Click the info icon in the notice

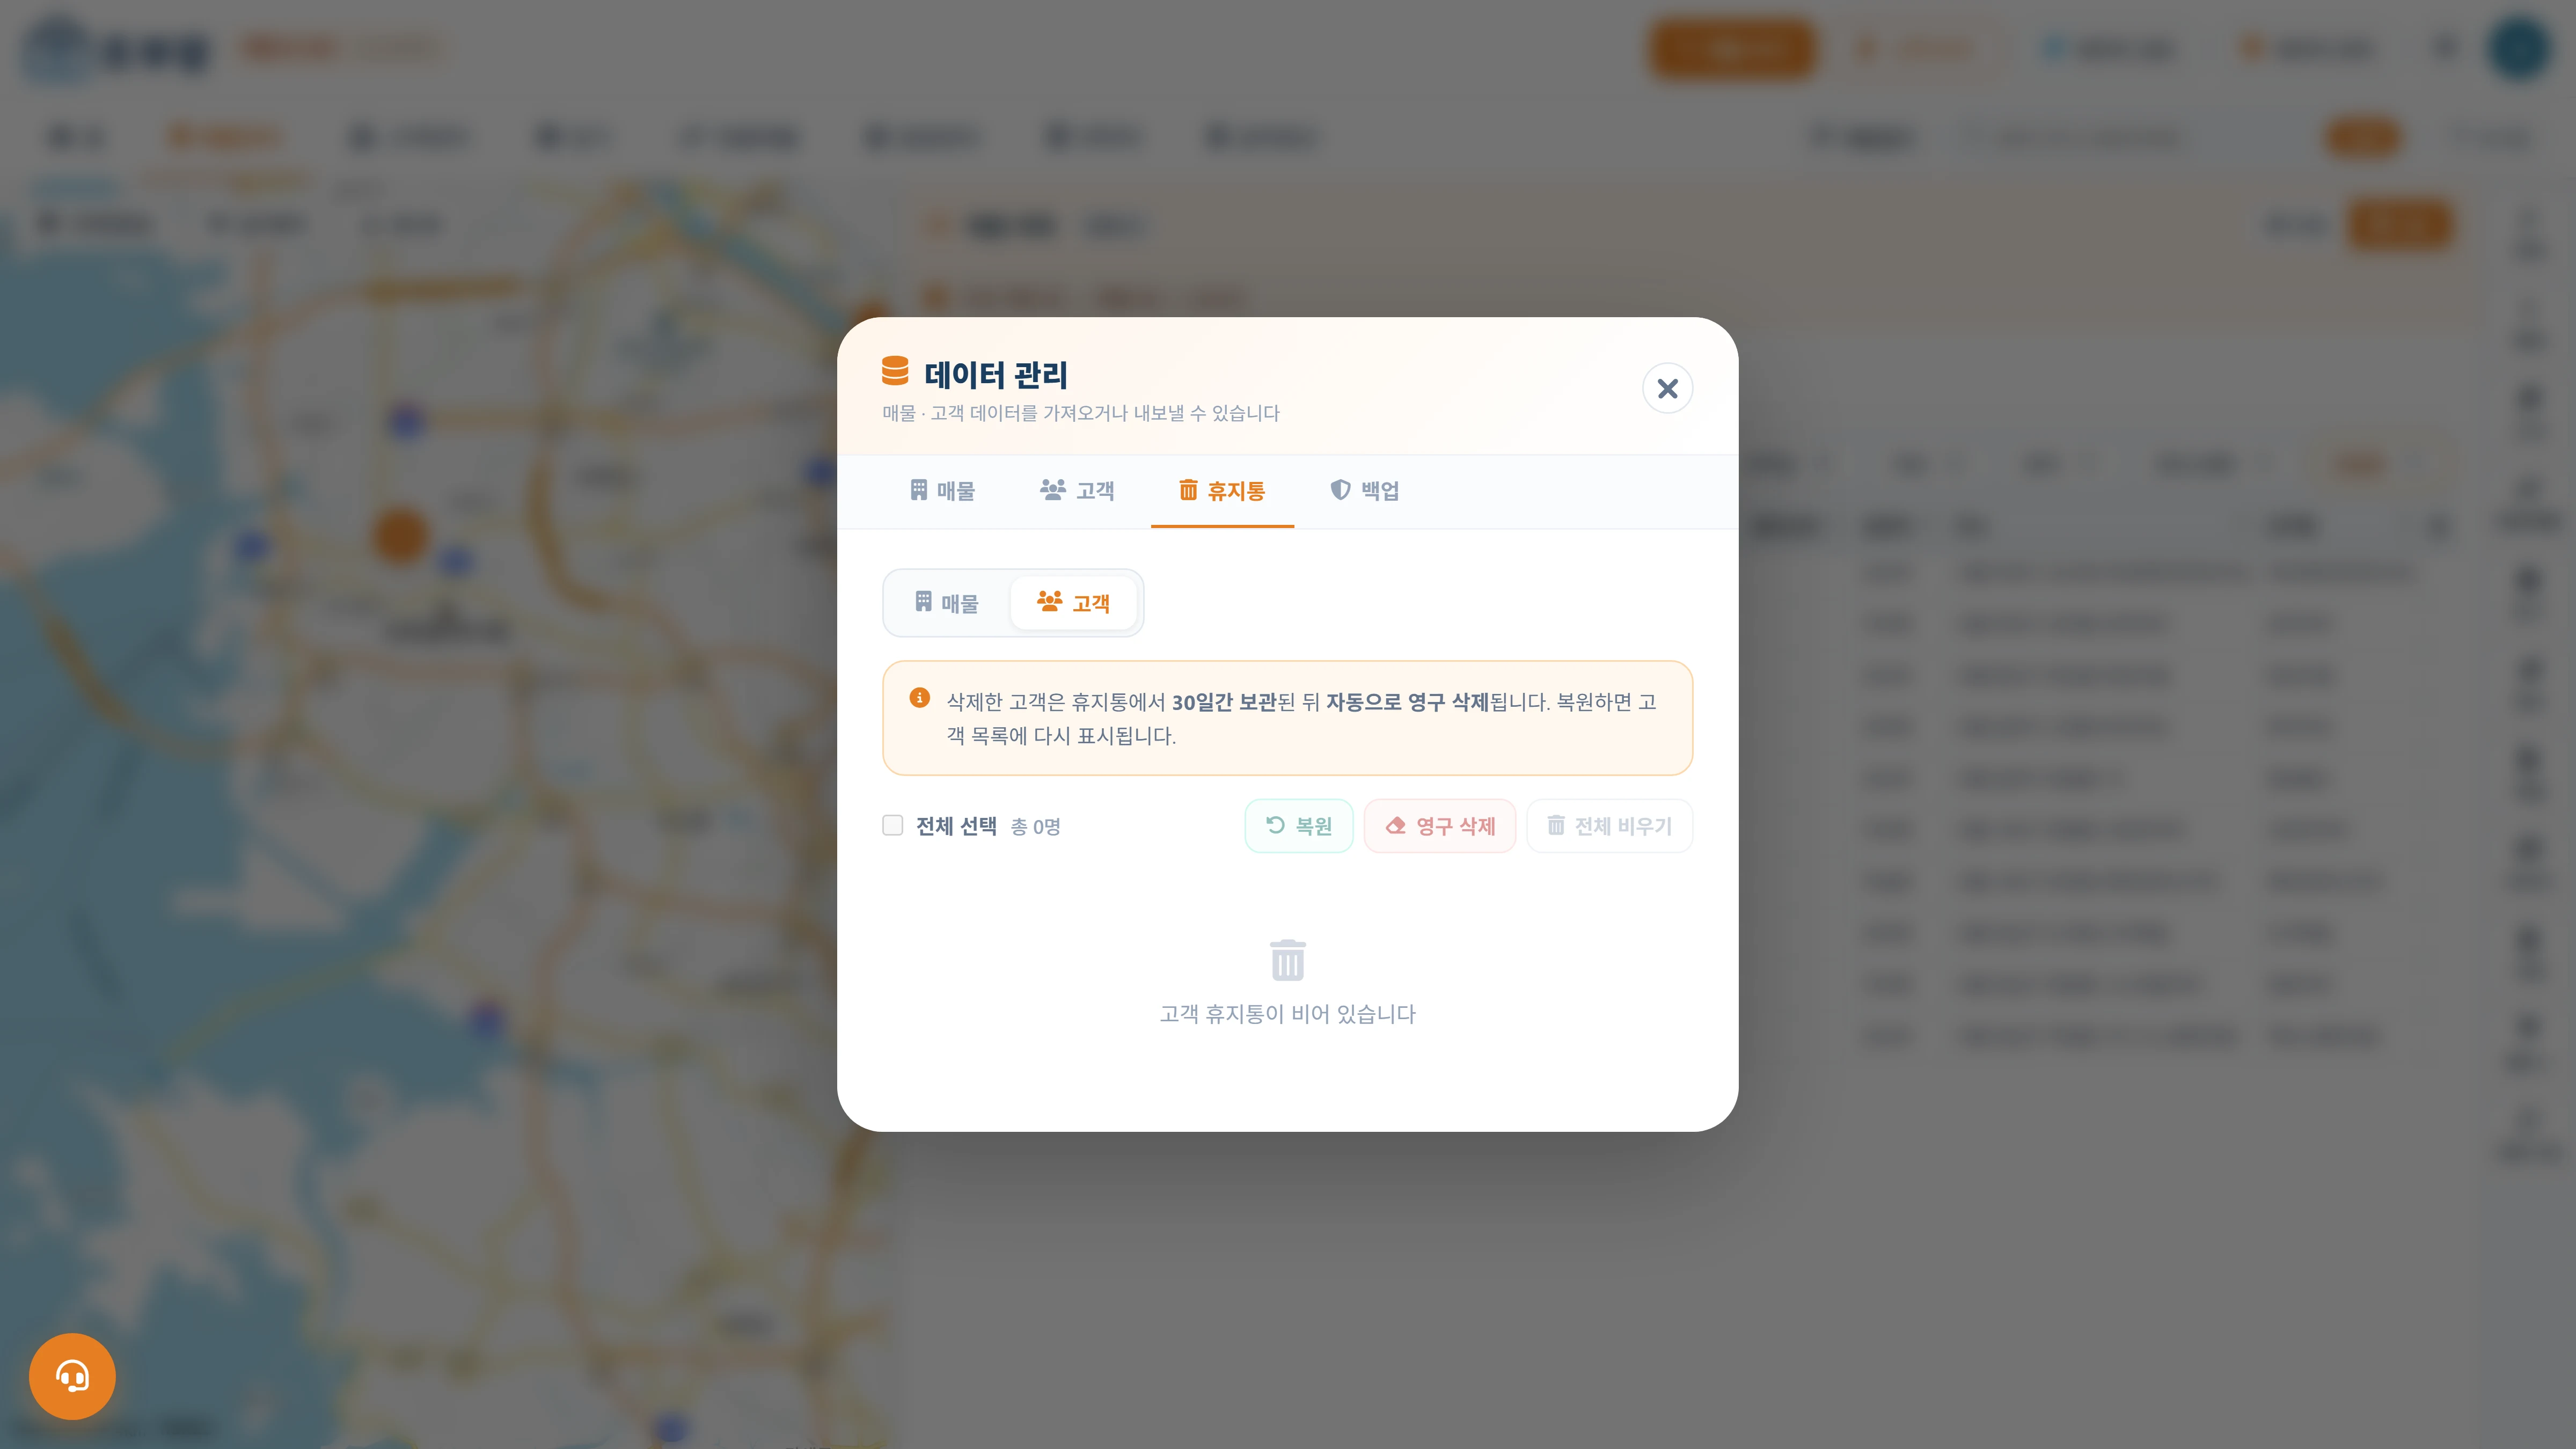tap(920, 698)
